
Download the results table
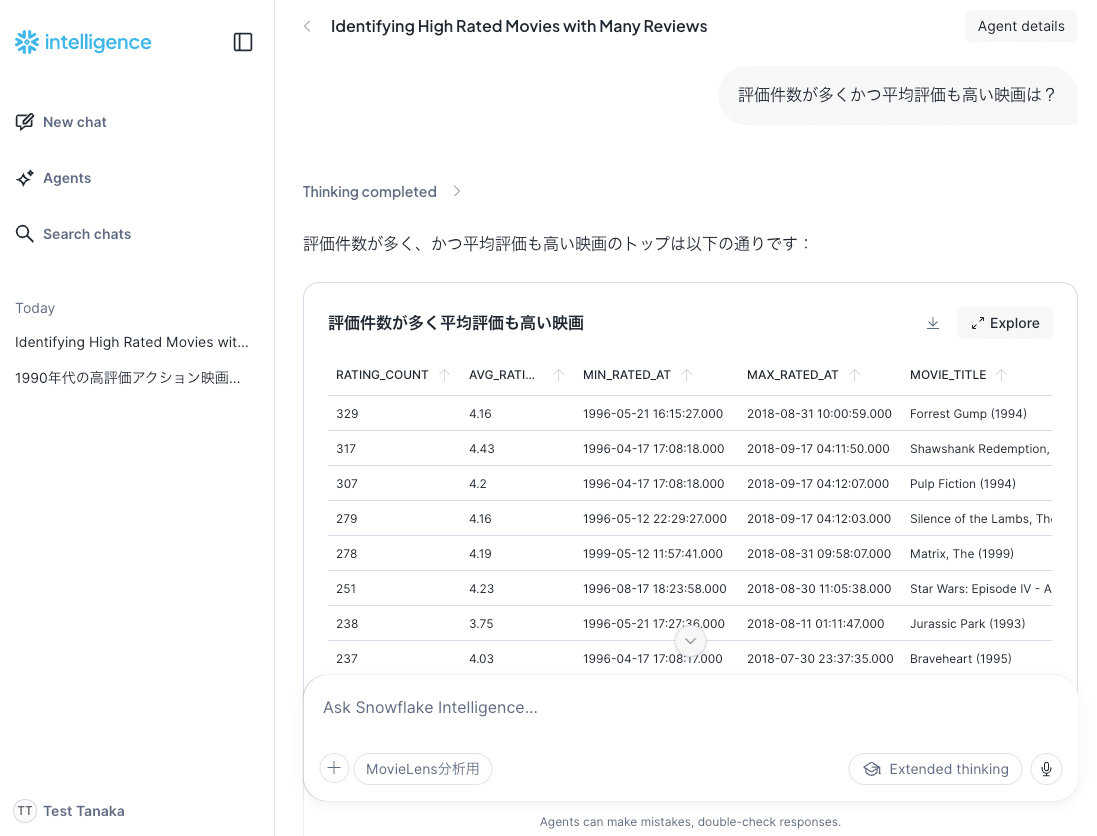pyautogui.click(x=933, y=323)
